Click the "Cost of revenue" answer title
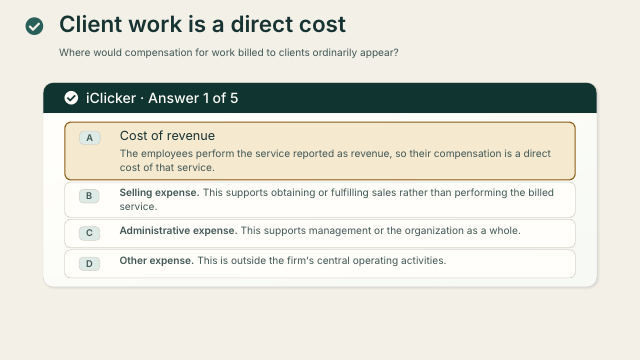Viewport: 640px width, 361px height. point(167,136)
